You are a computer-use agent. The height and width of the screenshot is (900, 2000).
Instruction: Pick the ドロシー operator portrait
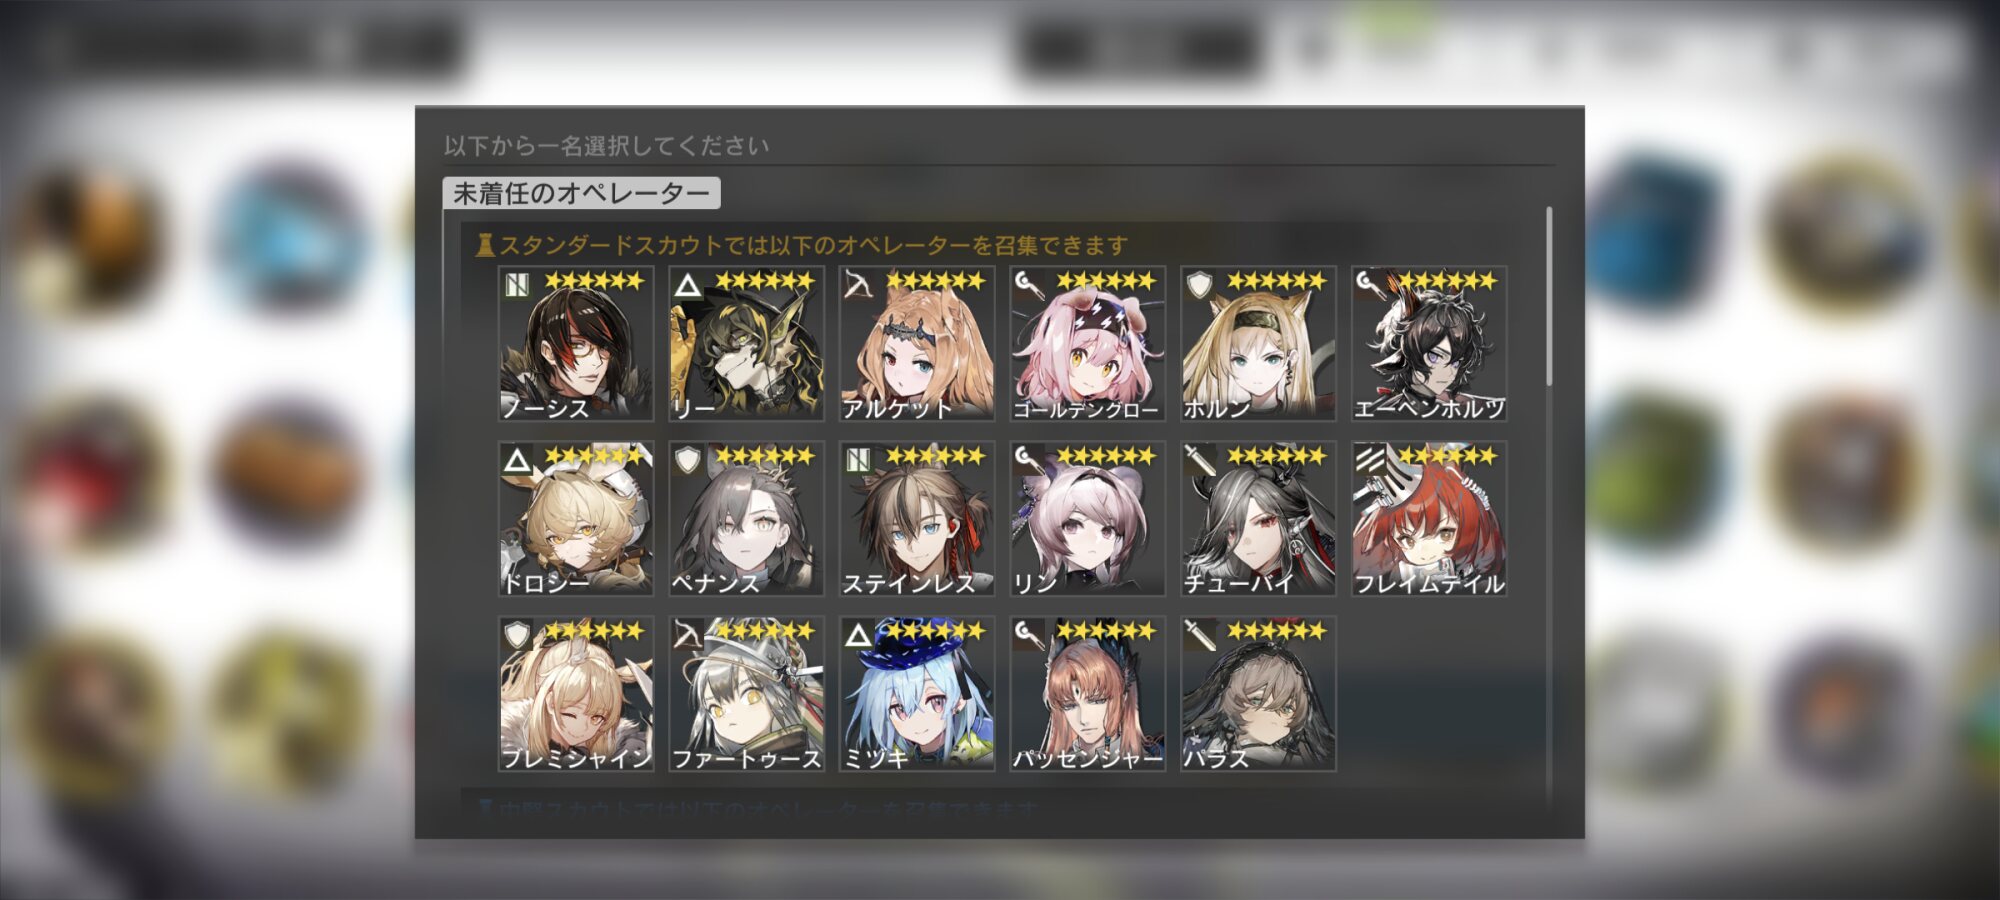point(576,519)
